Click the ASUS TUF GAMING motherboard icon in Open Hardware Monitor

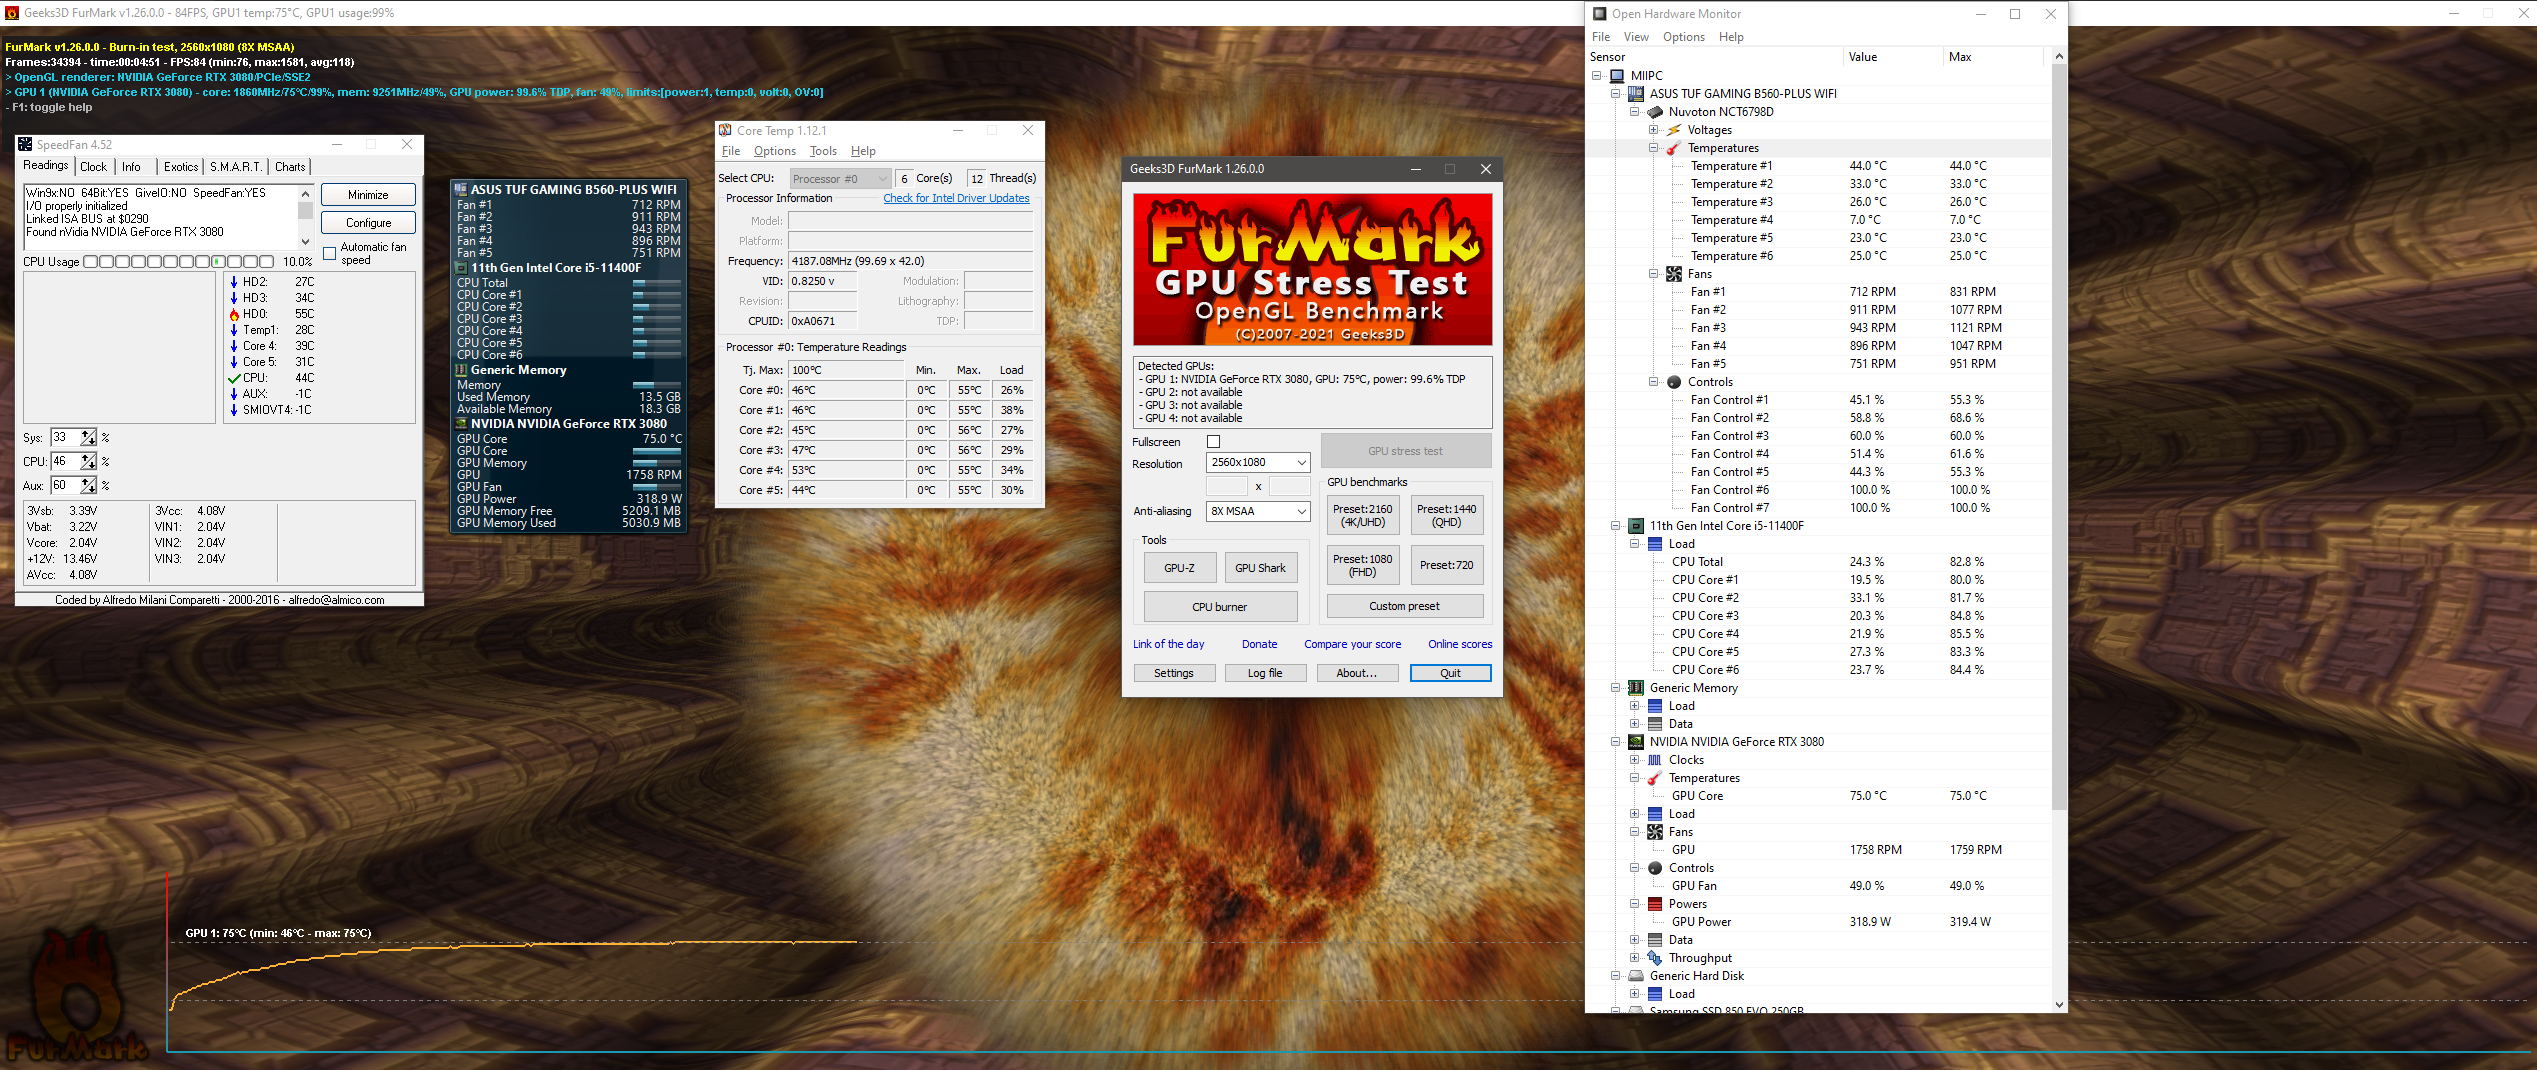point(1636,94)
